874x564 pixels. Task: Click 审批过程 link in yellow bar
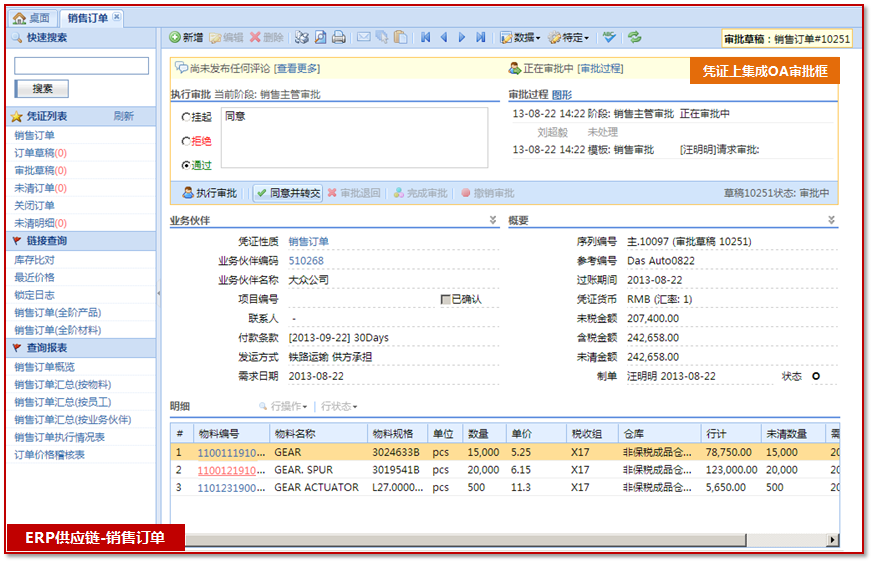click(x=600, y=68)
